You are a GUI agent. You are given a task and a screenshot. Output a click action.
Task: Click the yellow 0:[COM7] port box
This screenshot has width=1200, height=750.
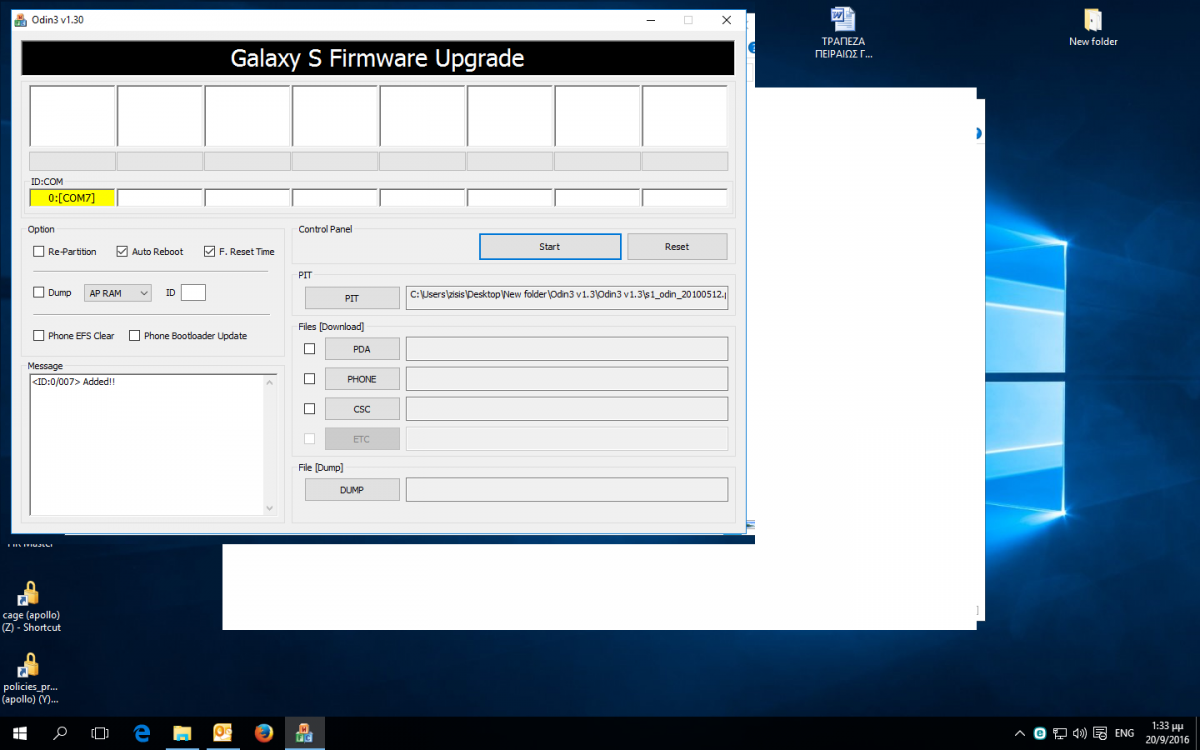(x=72, y=198)
